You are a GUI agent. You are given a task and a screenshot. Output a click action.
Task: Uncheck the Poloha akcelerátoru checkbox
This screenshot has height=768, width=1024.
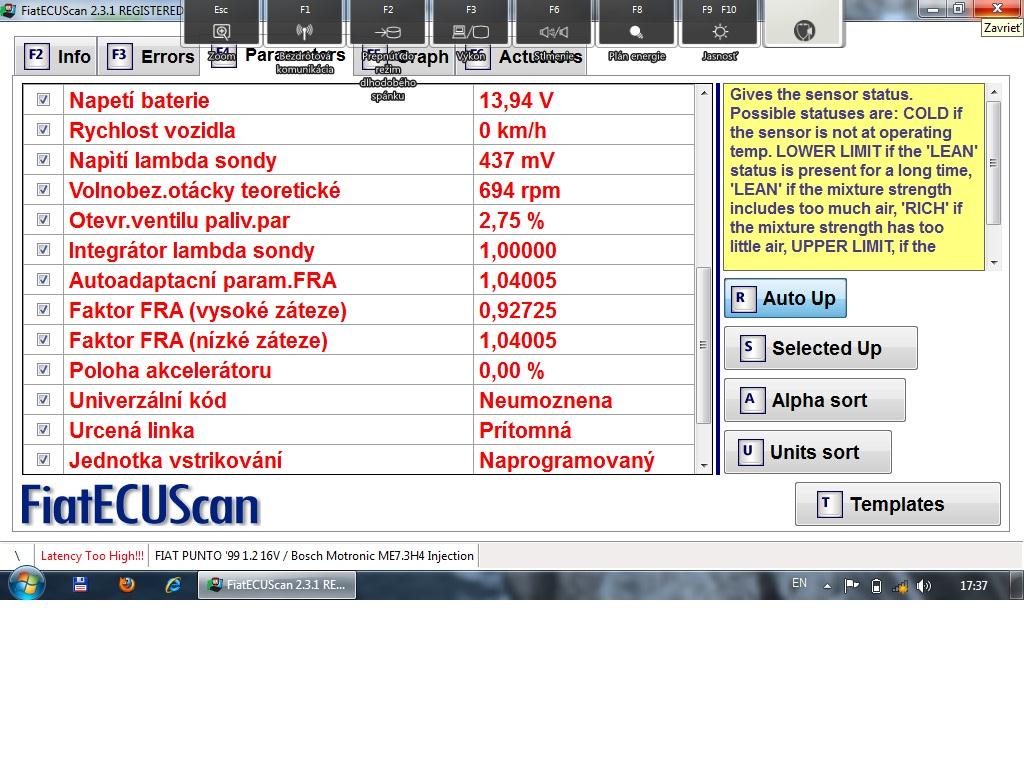(44, 370)
